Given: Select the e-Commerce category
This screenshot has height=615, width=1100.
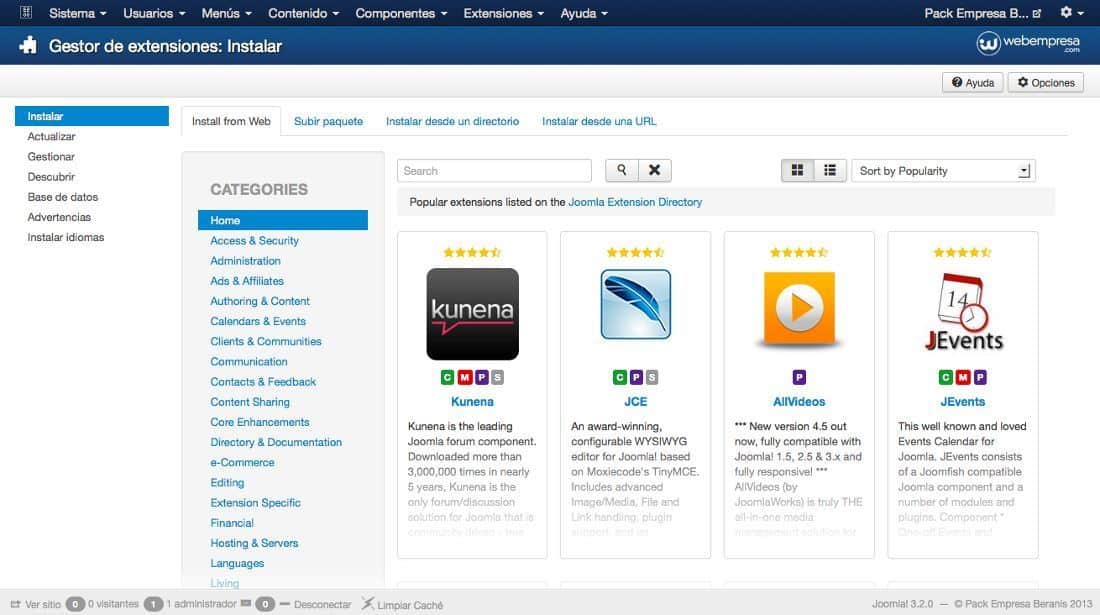Looking at the screenshot, I should pos(242,463).
